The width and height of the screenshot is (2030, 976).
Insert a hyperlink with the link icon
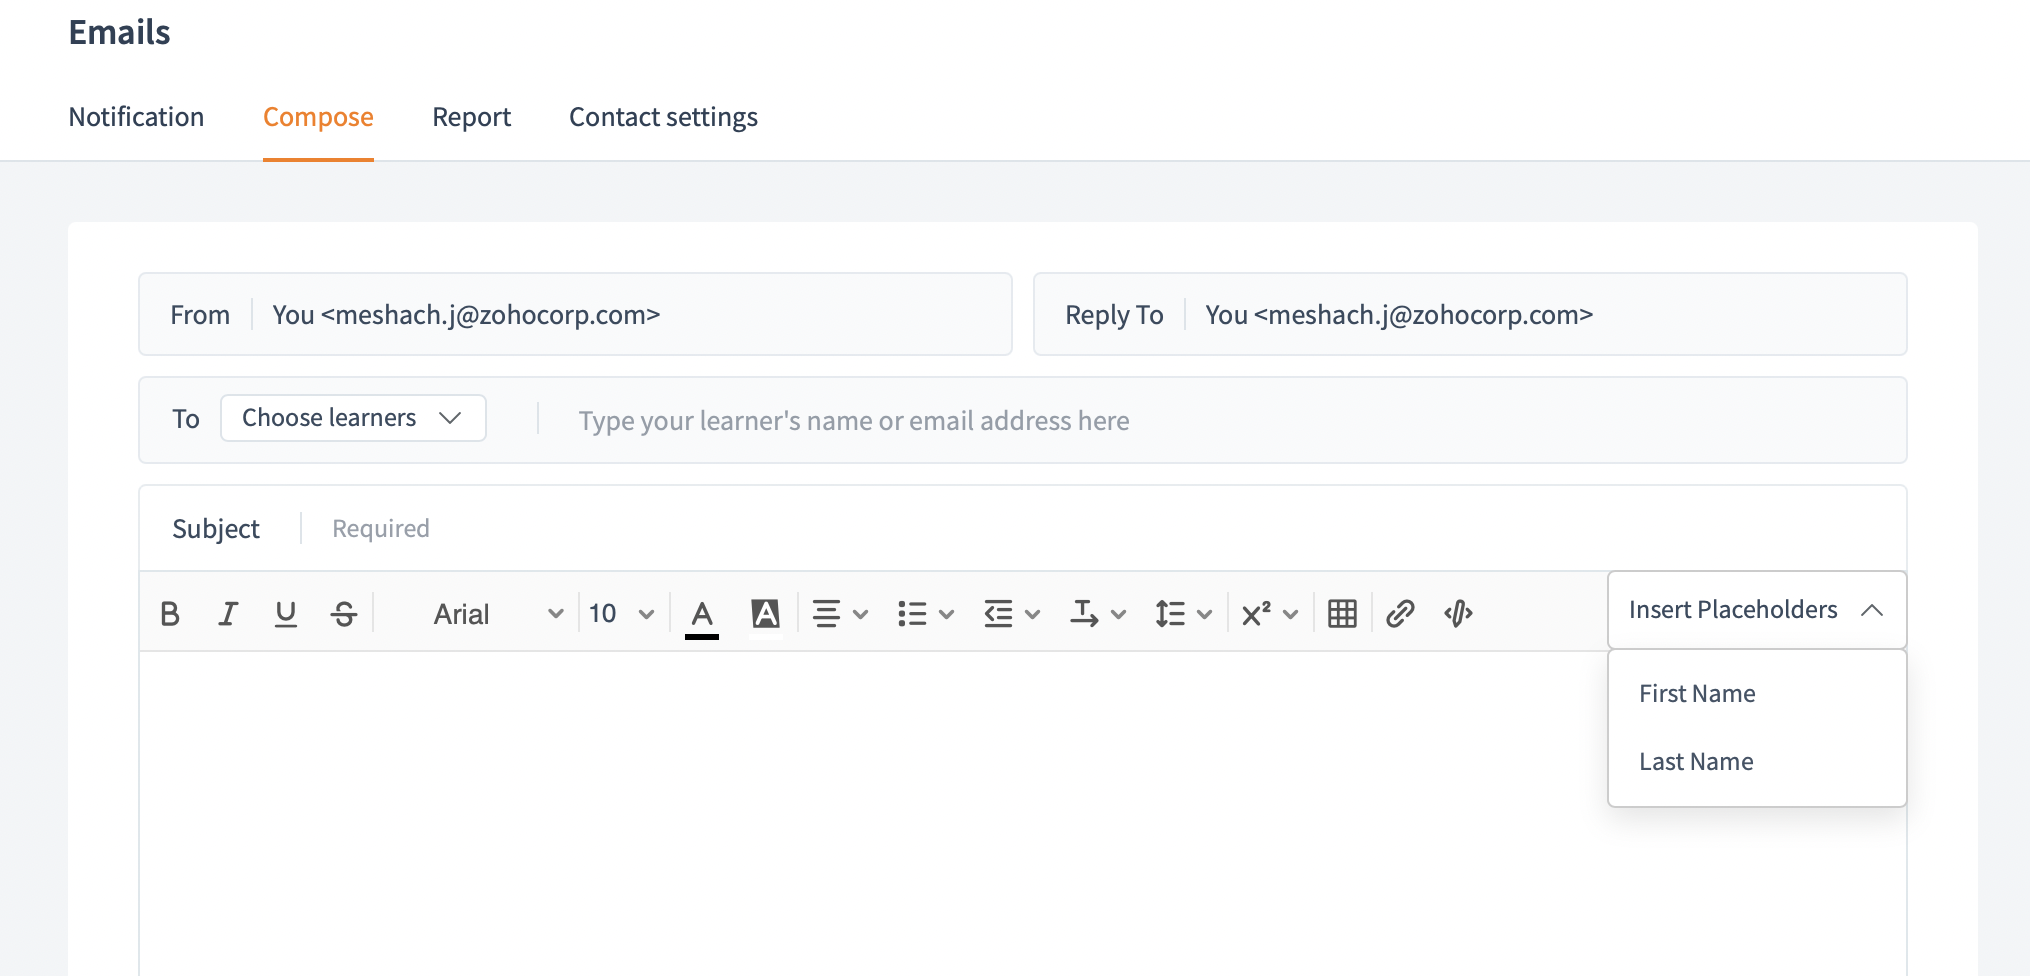coord(1400,613)
